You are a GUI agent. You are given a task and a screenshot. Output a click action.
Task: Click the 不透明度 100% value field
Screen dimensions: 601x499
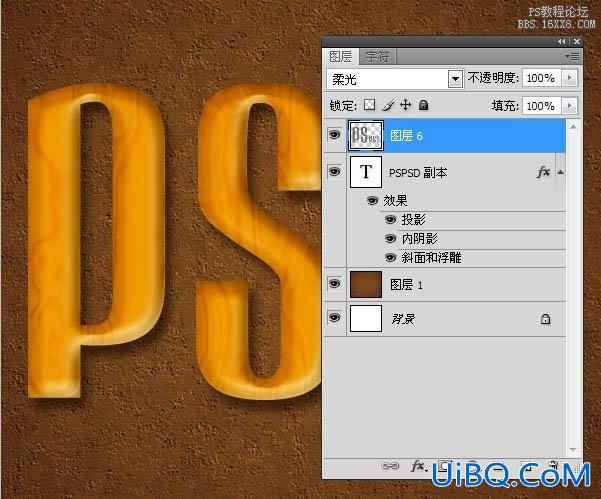pos(541,78)
